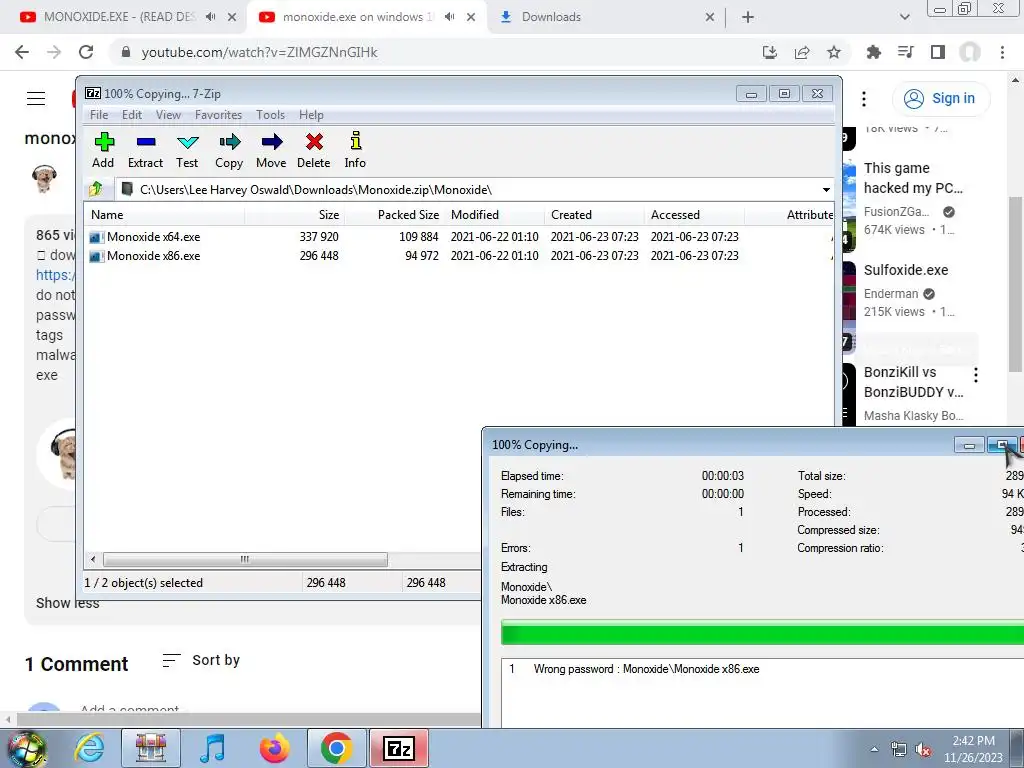Open the media controls icon in Chrome toolbar

point(905,52)
